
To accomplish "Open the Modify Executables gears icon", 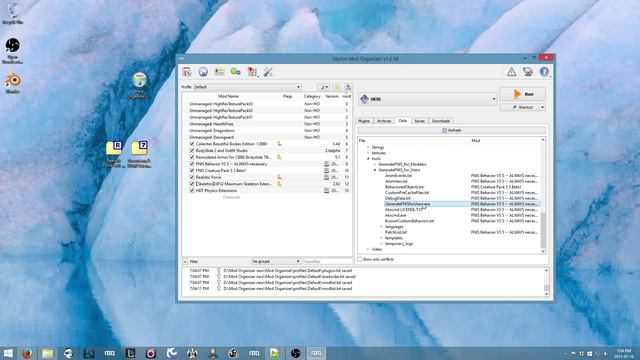I will 236,72.
